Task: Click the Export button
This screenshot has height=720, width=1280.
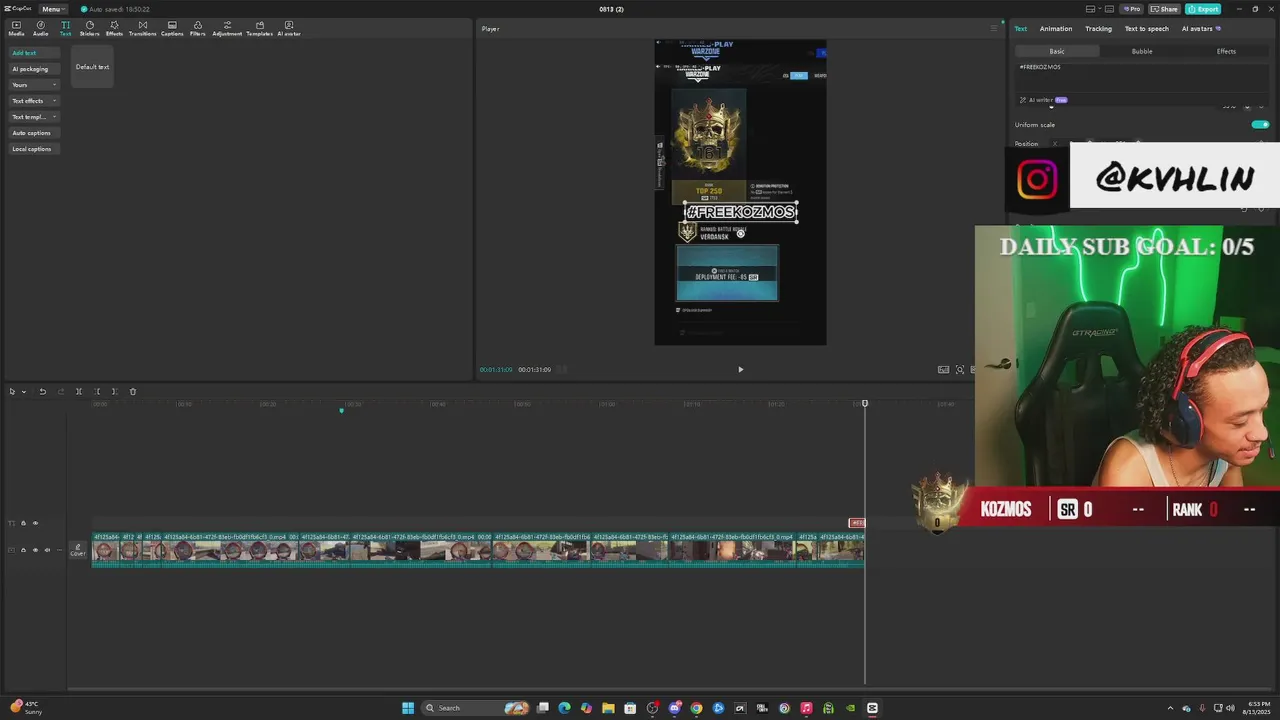Action: click(x=1203, y=9)
